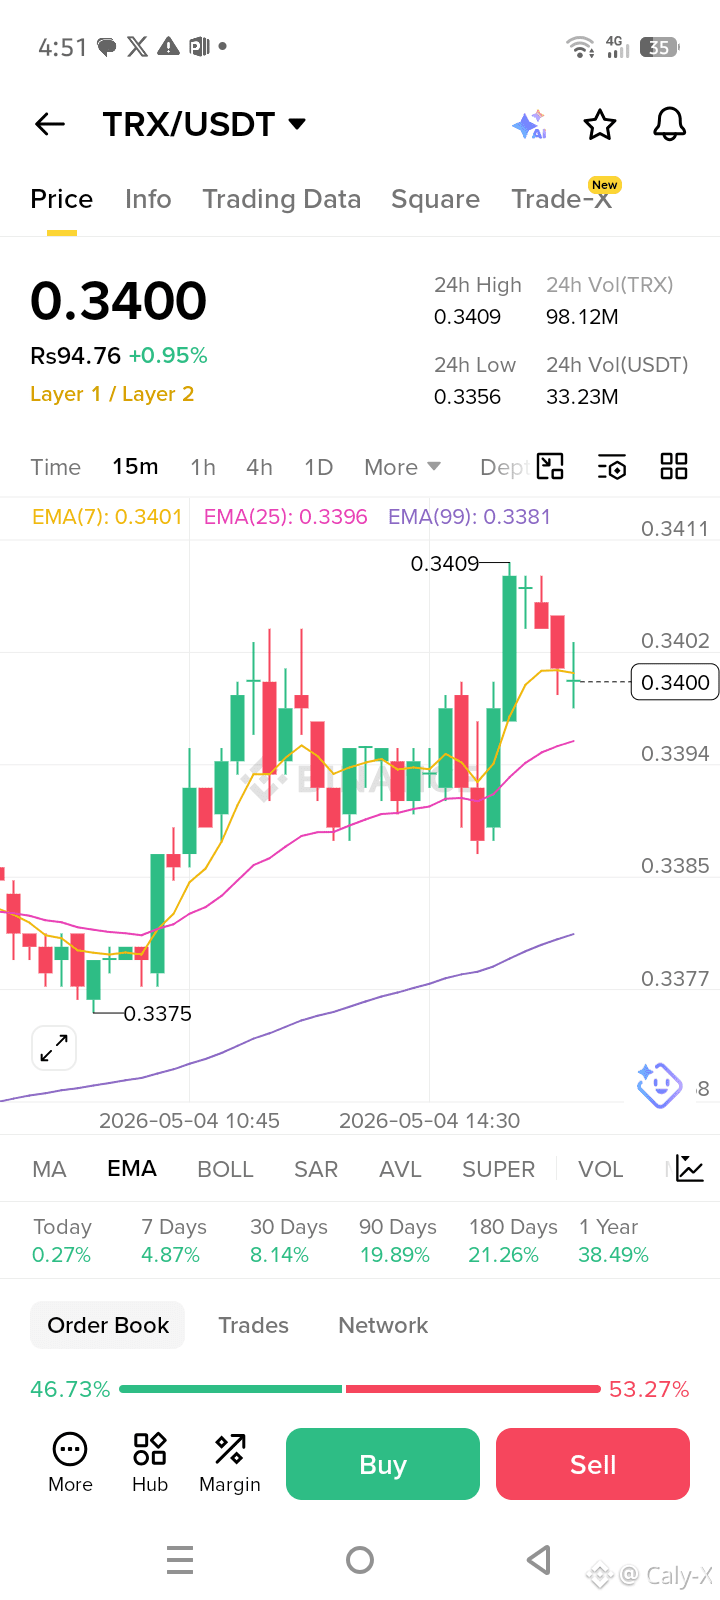Add TRX/USDT to favorites with star
The width and height of the screenshot is (720, 1600).
[x=600, y=125]
